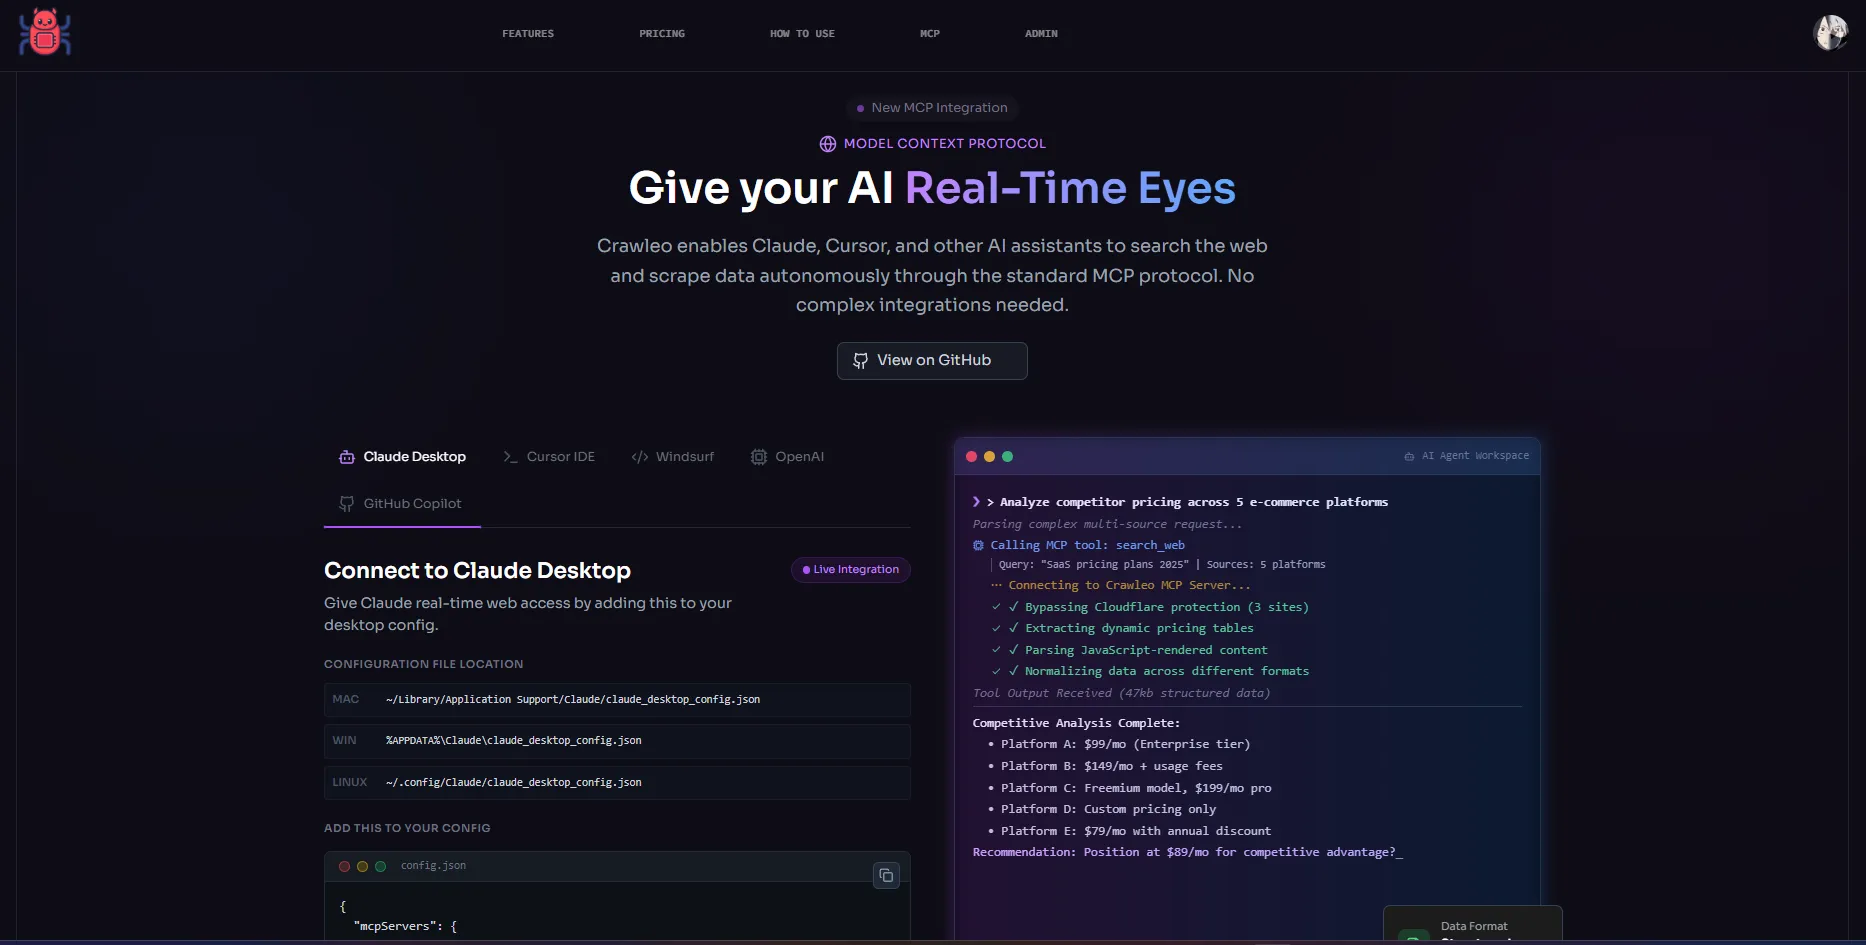Image resolution: width=1866 pixels, height=945 pixels.
Task: Click the GitHub Copilot tab icon
Action: [x=347, y=504]
